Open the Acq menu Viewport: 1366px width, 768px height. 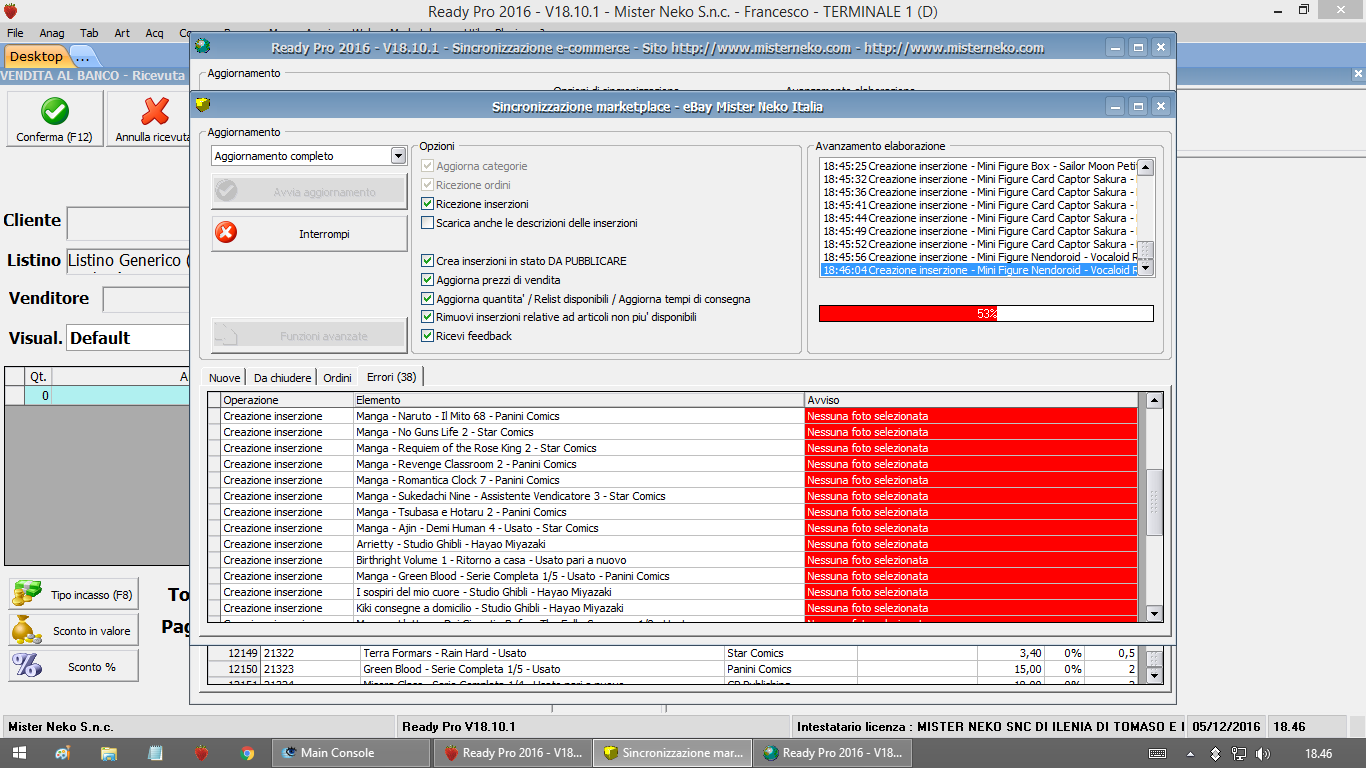pyautogui.click(x=154, y=33)
